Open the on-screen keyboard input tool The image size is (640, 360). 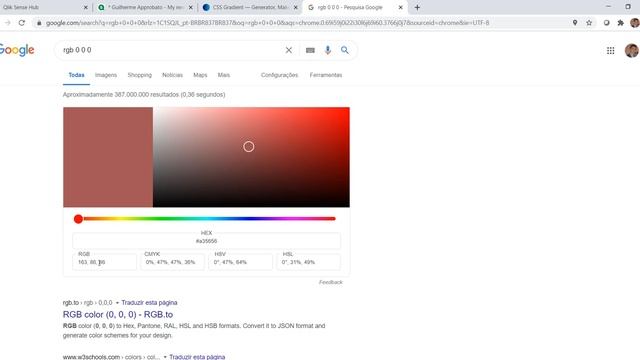coord(310,50)
